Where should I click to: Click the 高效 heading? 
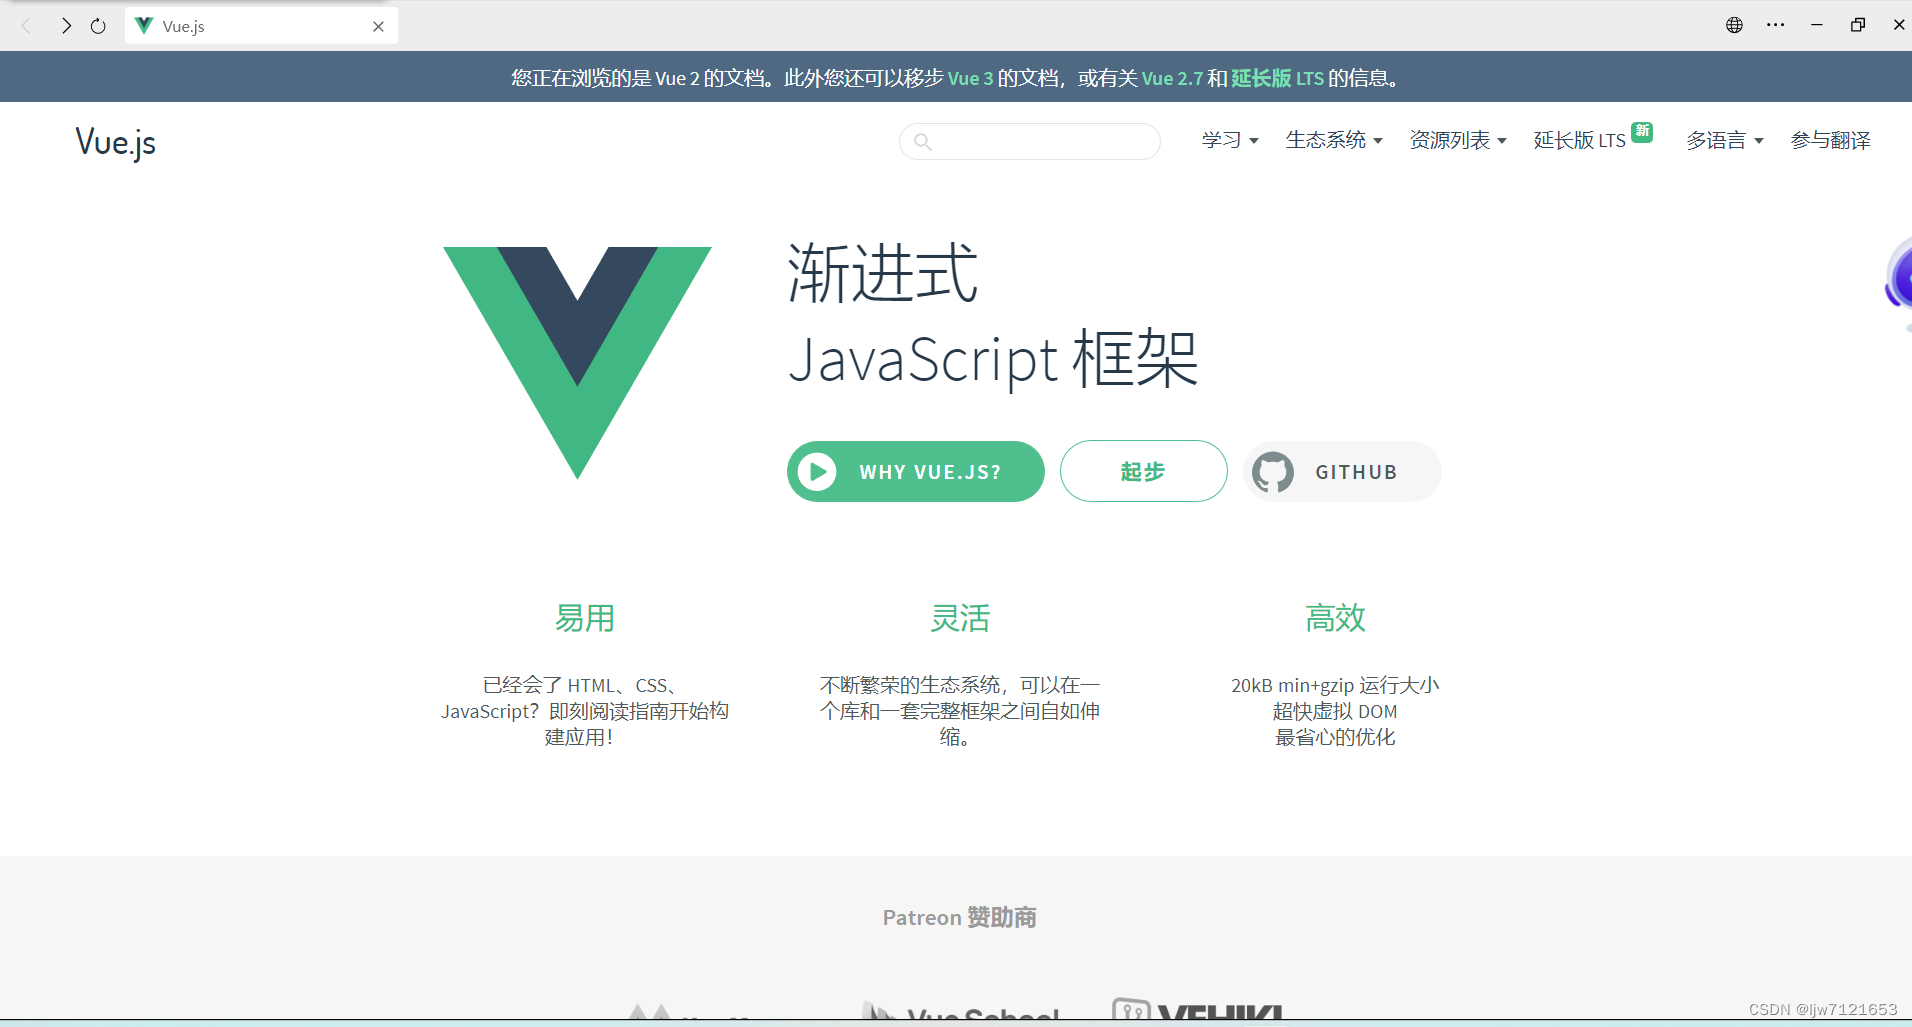pyautogui.click(x=1335, y=618)
